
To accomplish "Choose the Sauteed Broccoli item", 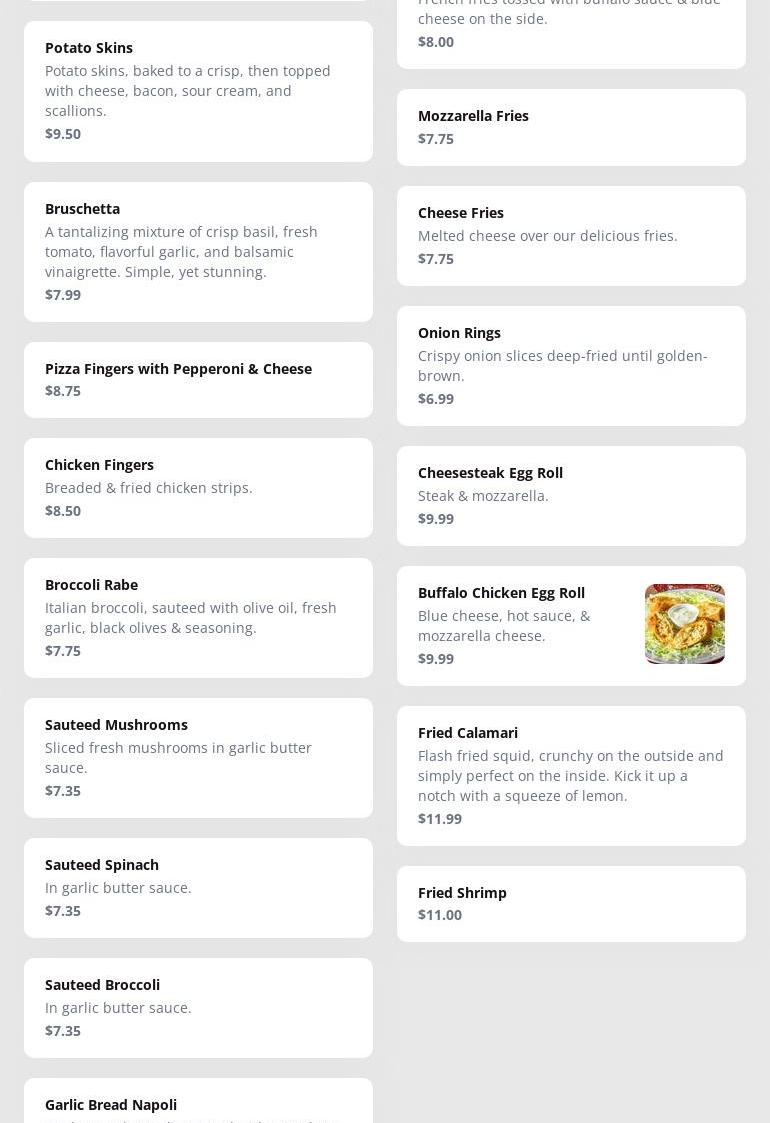I will 198,1007.
